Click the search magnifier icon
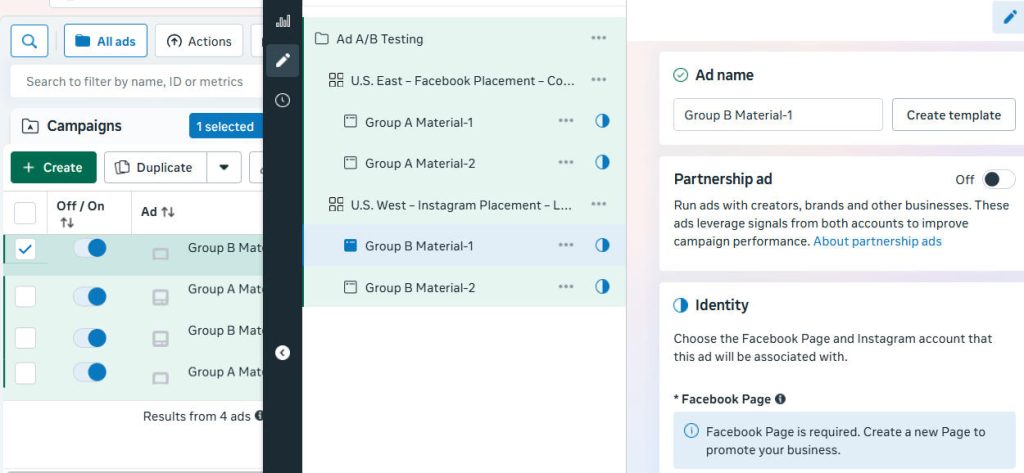 coord(29,41)
